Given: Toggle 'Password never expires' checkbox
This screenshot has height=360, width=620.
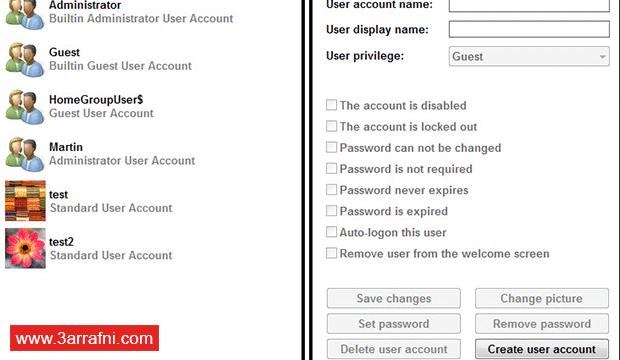Looking at the screenshot, I should tap(331, 189).
